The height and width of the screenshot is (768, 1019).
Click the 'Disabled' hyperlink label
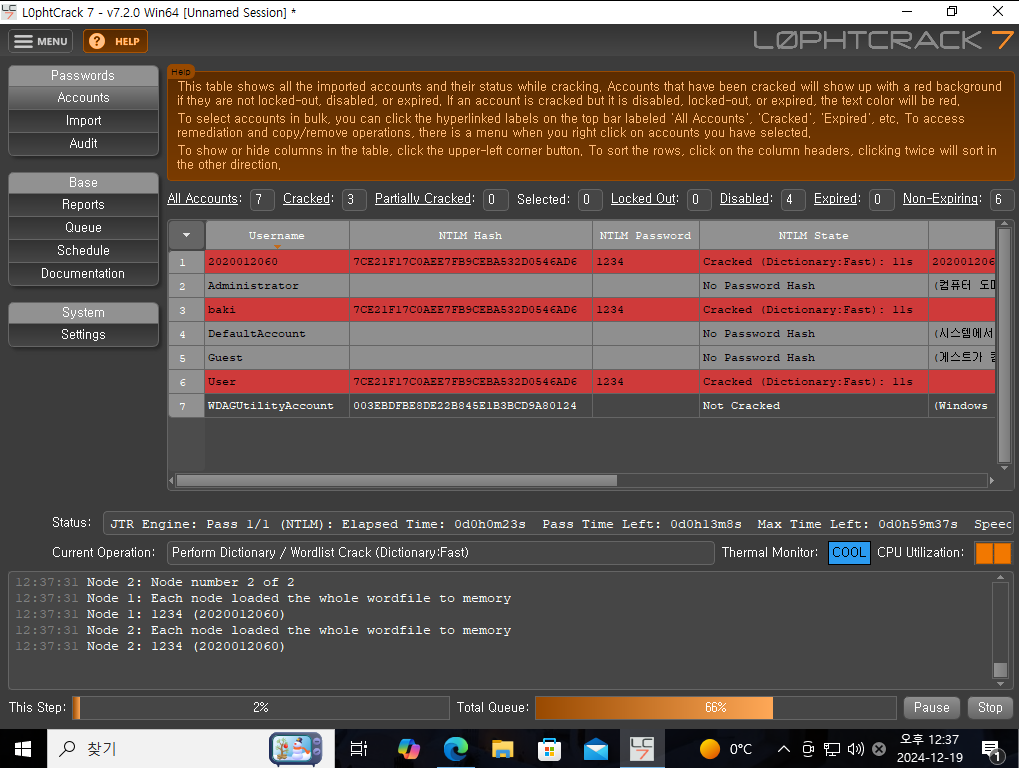tap(745, 199)
